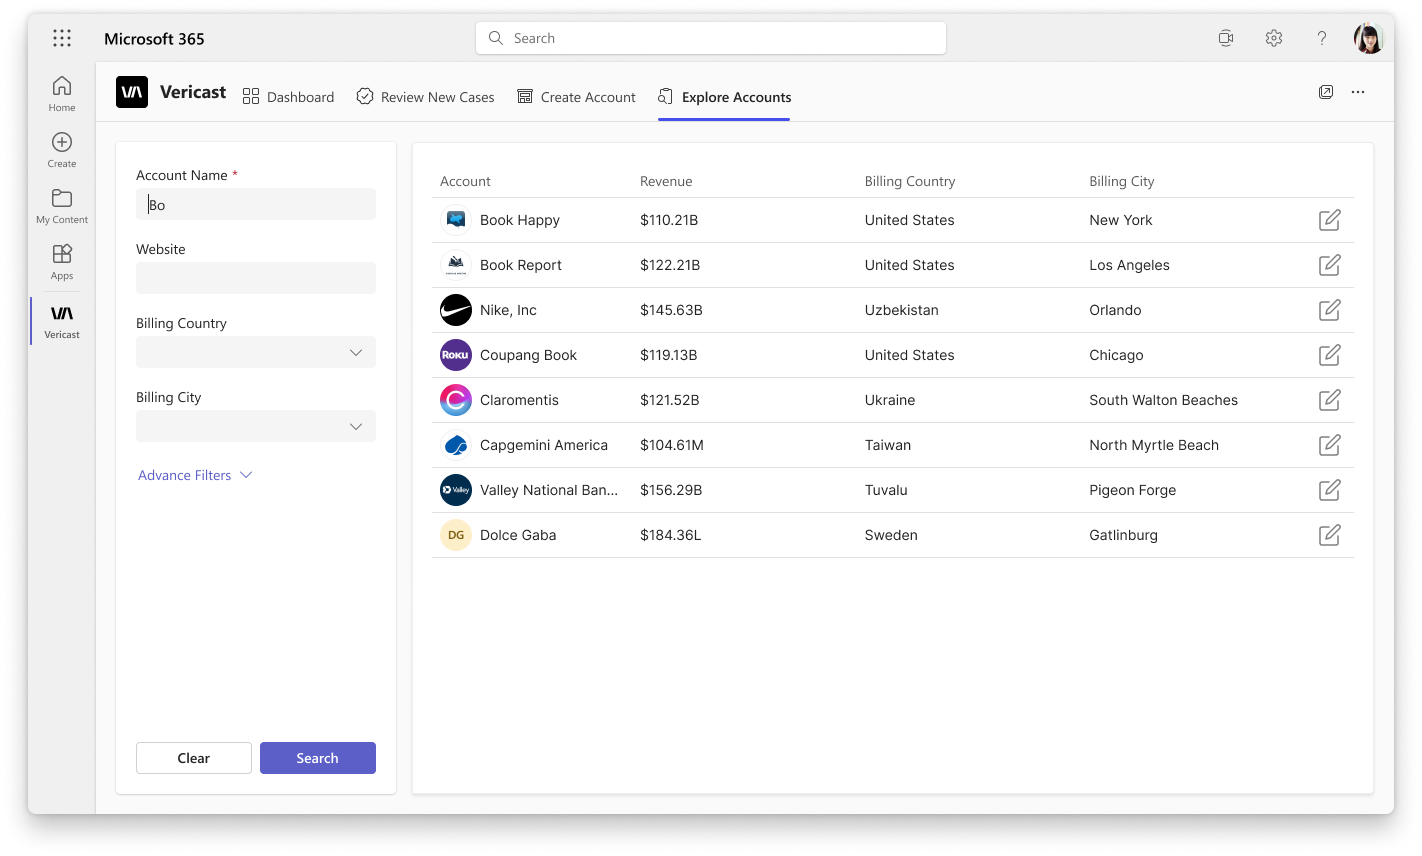
Task: Open the Microsoft 365 app launcher grid
Action: [x=62, y=38]
